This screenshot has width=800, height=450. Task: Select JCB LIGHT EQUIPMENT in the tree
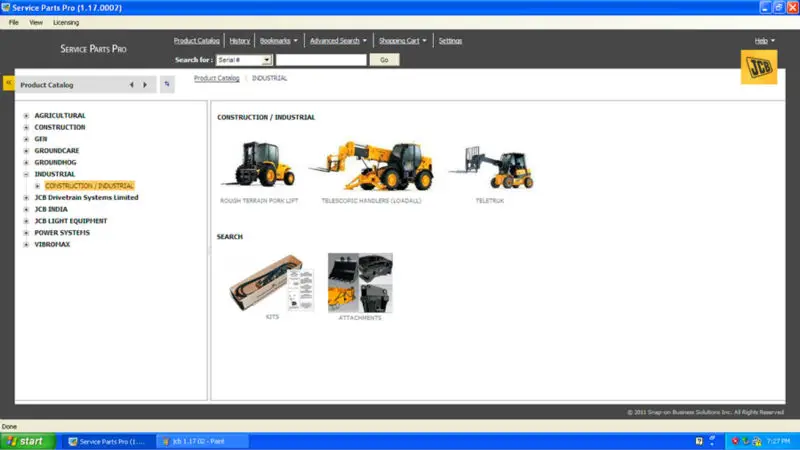pyautogui.click(x=70, y=221)
